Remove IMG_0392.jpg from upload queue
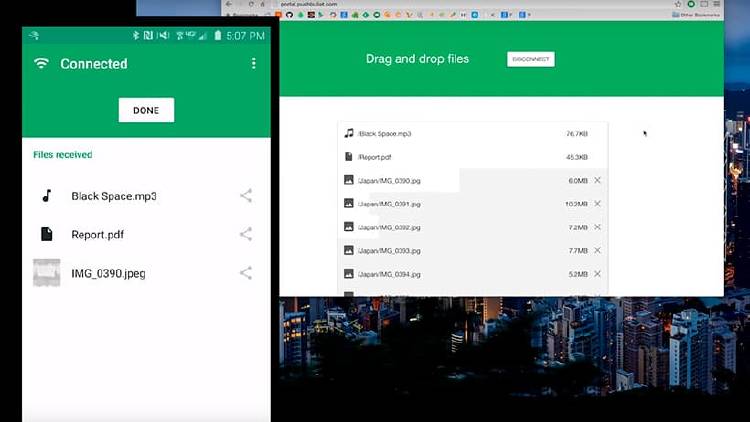Image resolution: width=750 pixels, height=422 pixels. point(597,227)
